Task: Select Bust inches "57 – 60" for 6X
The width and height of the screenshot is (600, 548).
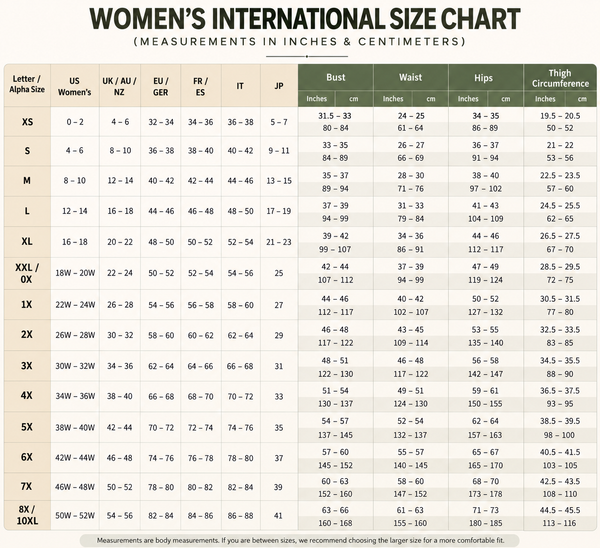Action: click(335, 452)
